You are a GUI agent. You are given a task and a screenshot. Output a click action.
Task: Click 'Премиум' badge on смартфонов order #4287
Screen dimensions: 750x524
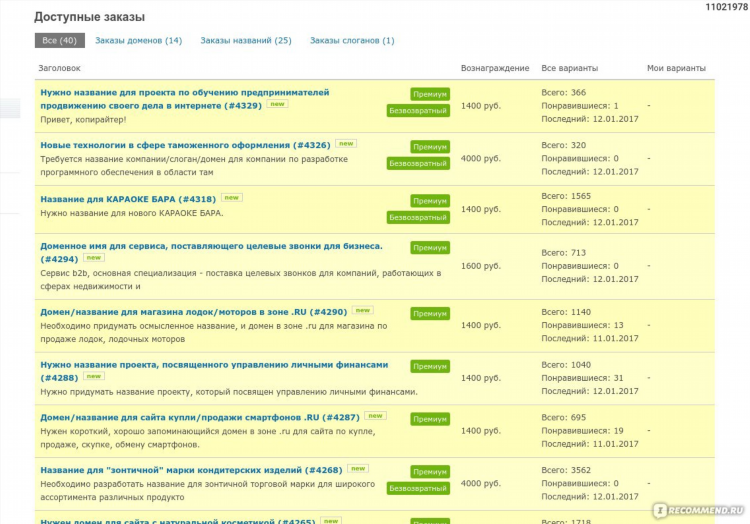click(430, 419)
